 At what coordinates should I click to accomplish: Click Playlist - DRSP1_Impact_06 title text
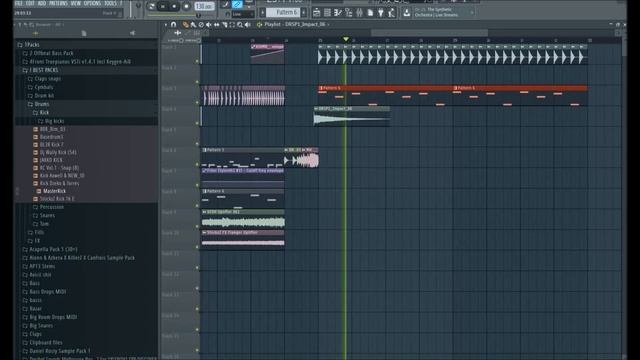coord(295,24)
